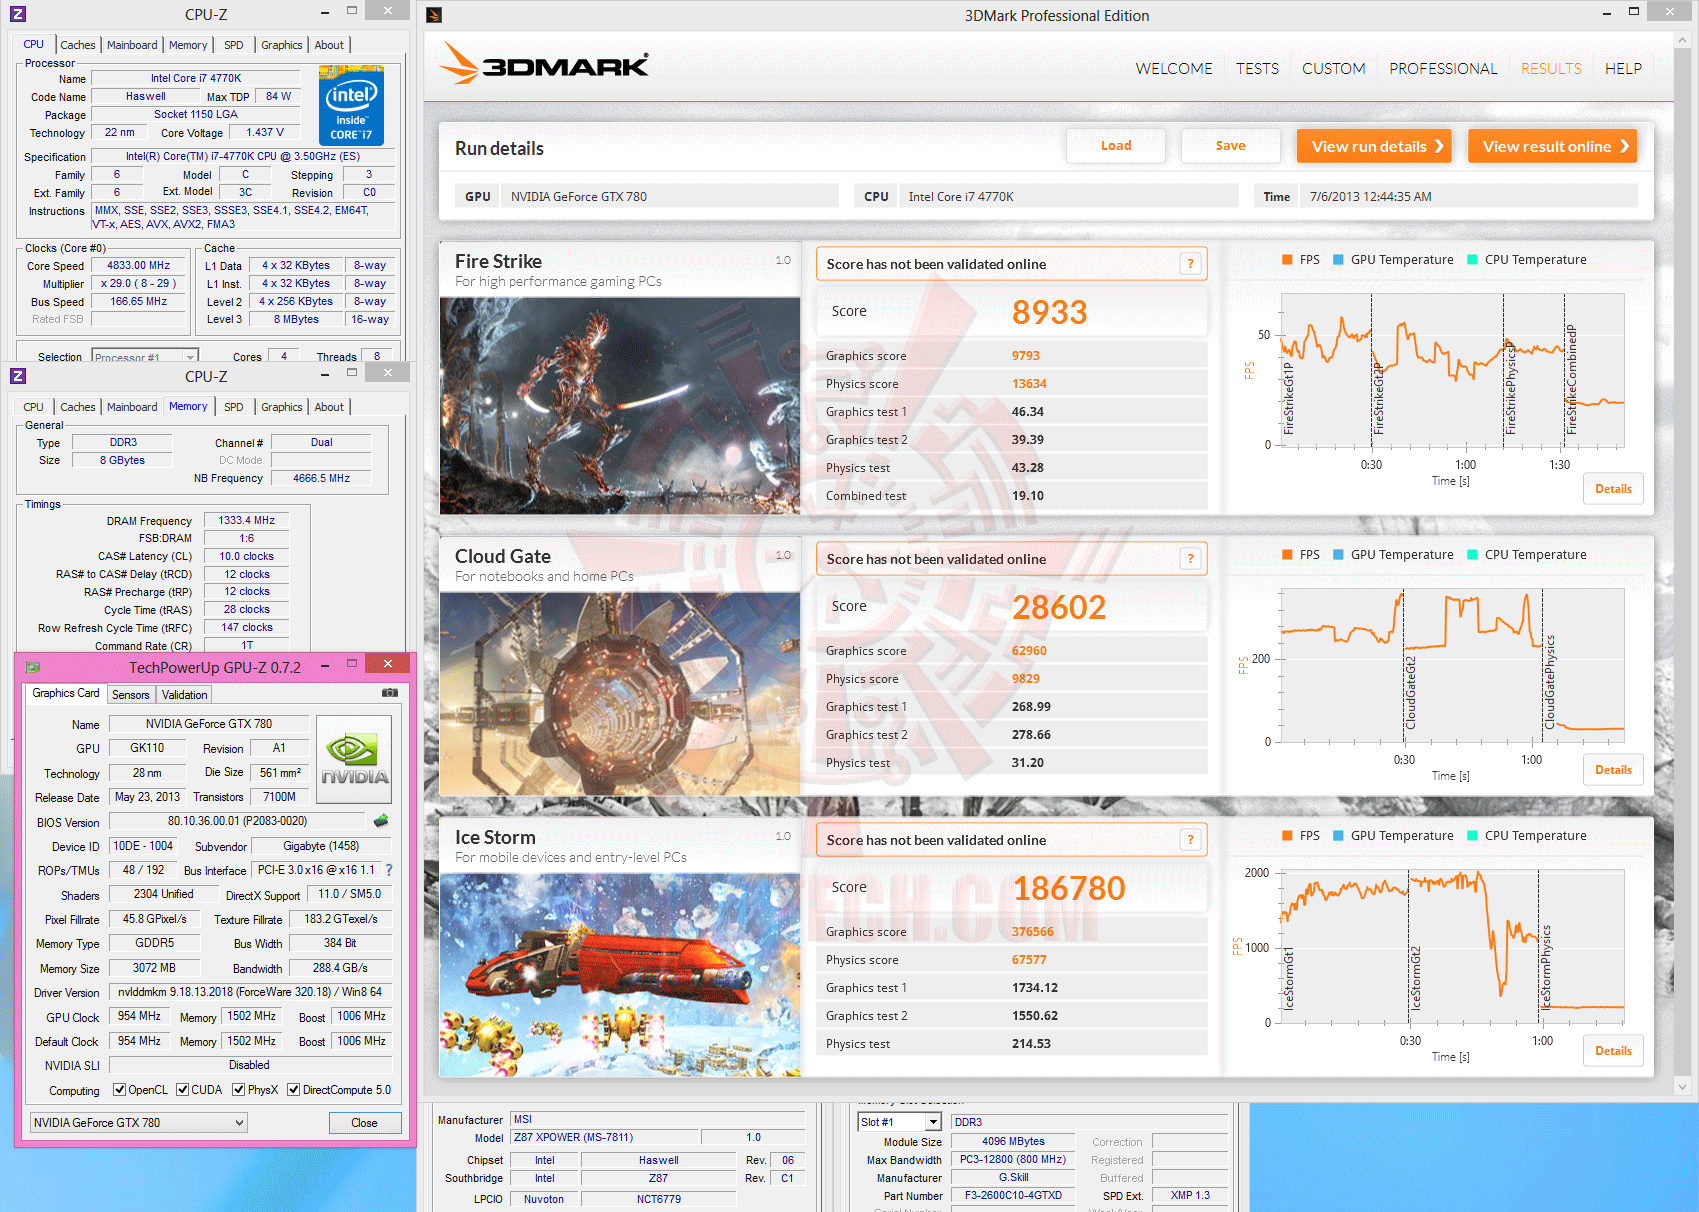Toggle the OpenCL checkbox in GPU-Z
This screenshot has width=1699, height=1212.
coord(119,1090)
